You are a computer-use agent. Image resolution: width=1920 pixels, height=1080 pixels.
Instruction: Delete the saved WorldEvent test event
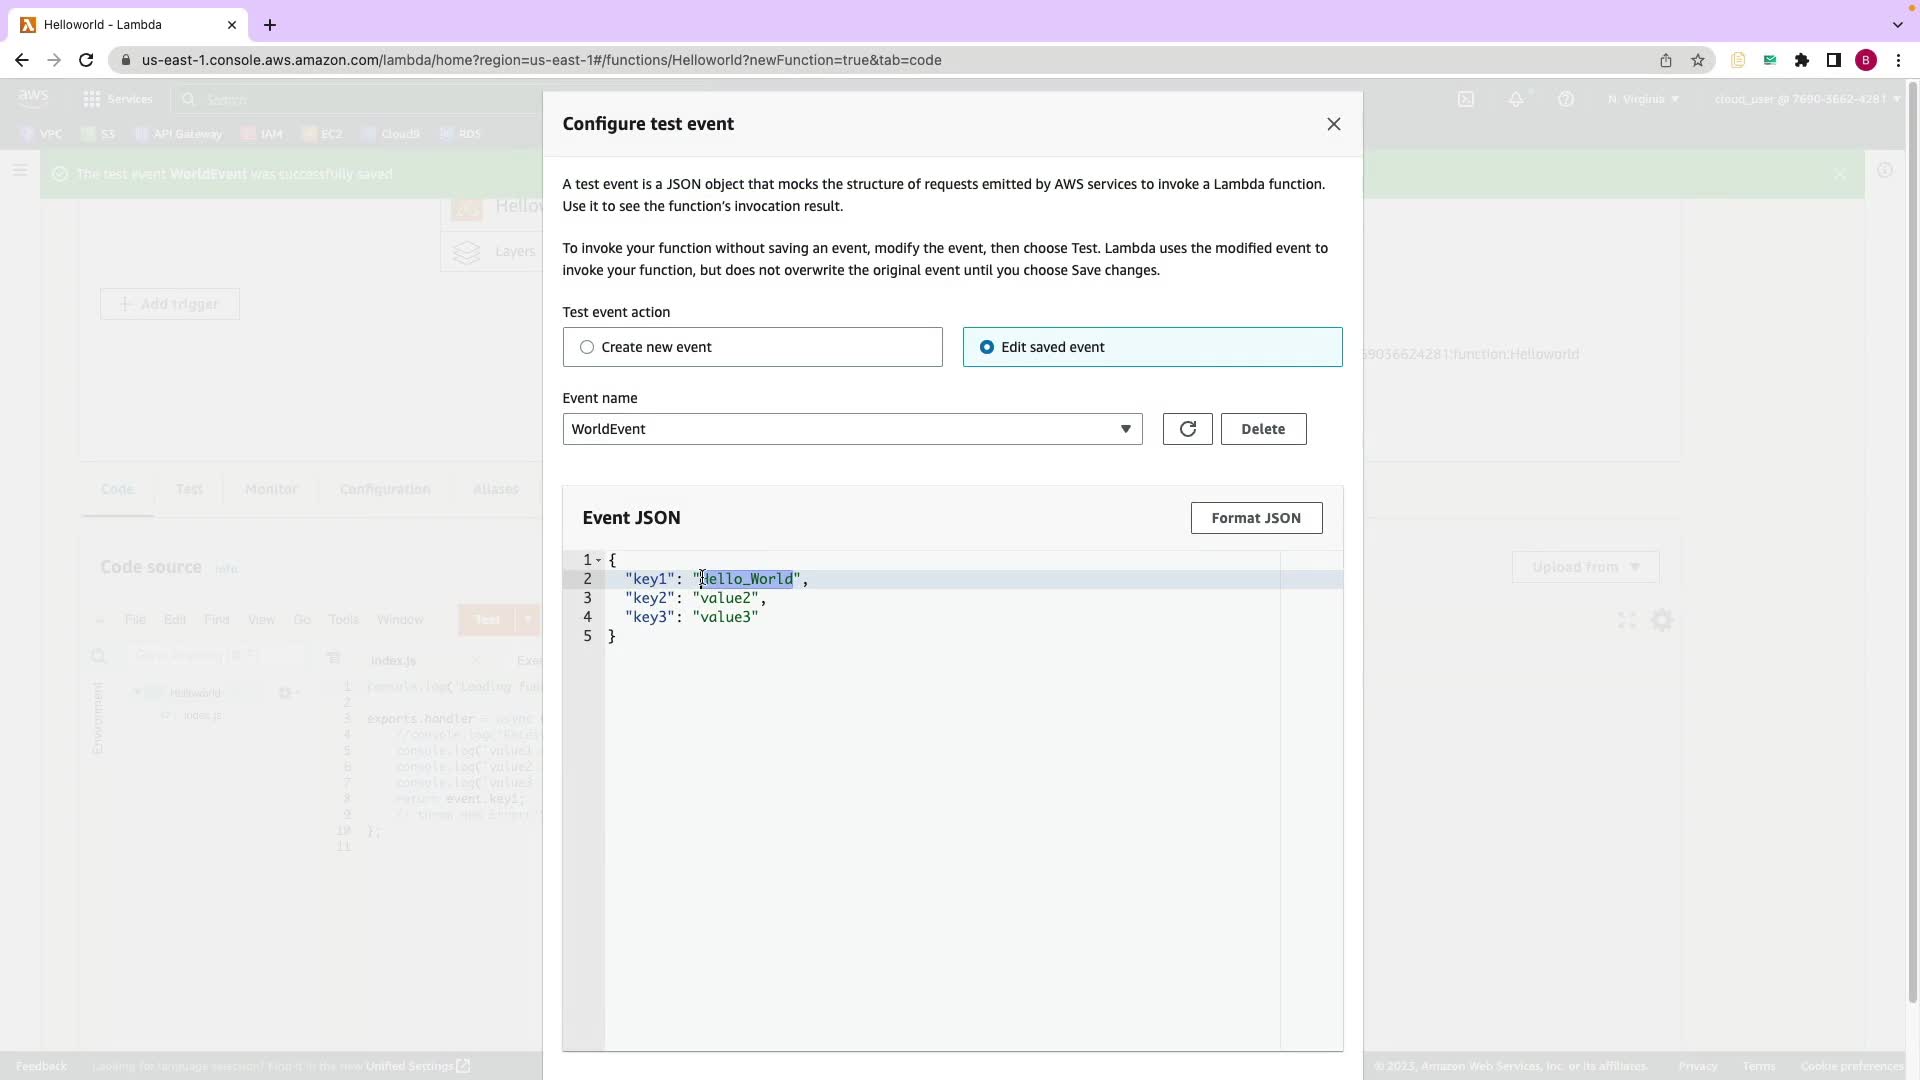[1262, 429]
